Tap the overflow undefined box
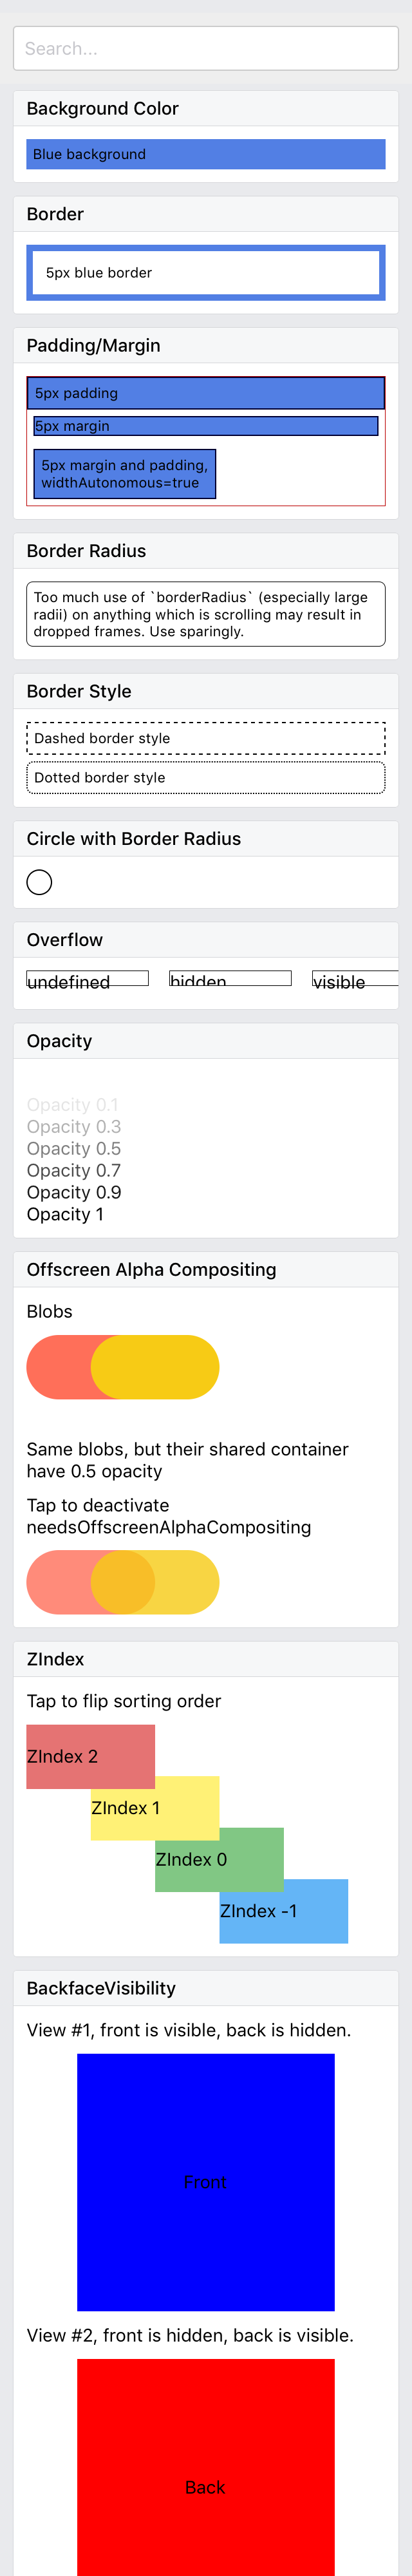This screenshot has width=412, height=2576. [88, 978]
